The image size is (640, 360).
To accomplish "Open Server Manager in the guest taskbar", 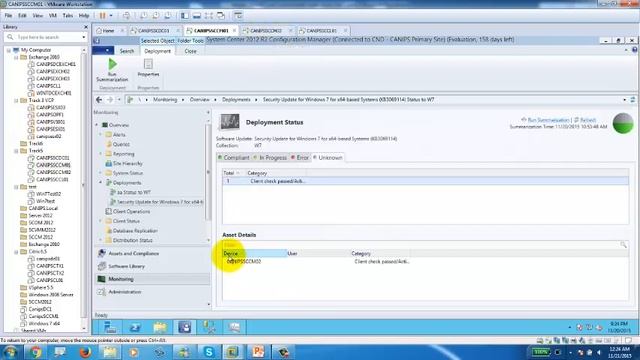I will point(110,327).
